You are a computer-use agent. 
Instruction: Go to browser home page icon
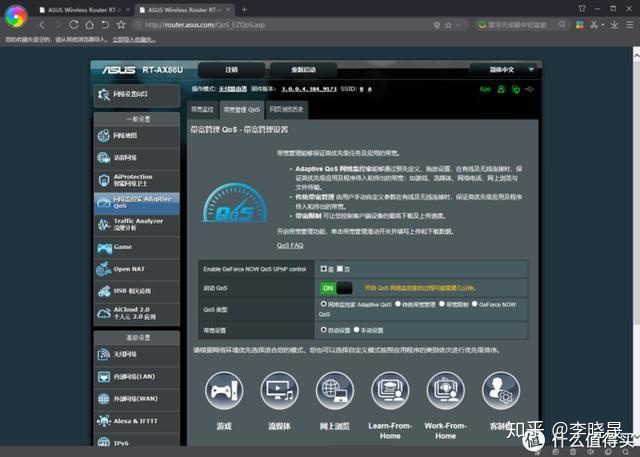[x=89, y=24]
